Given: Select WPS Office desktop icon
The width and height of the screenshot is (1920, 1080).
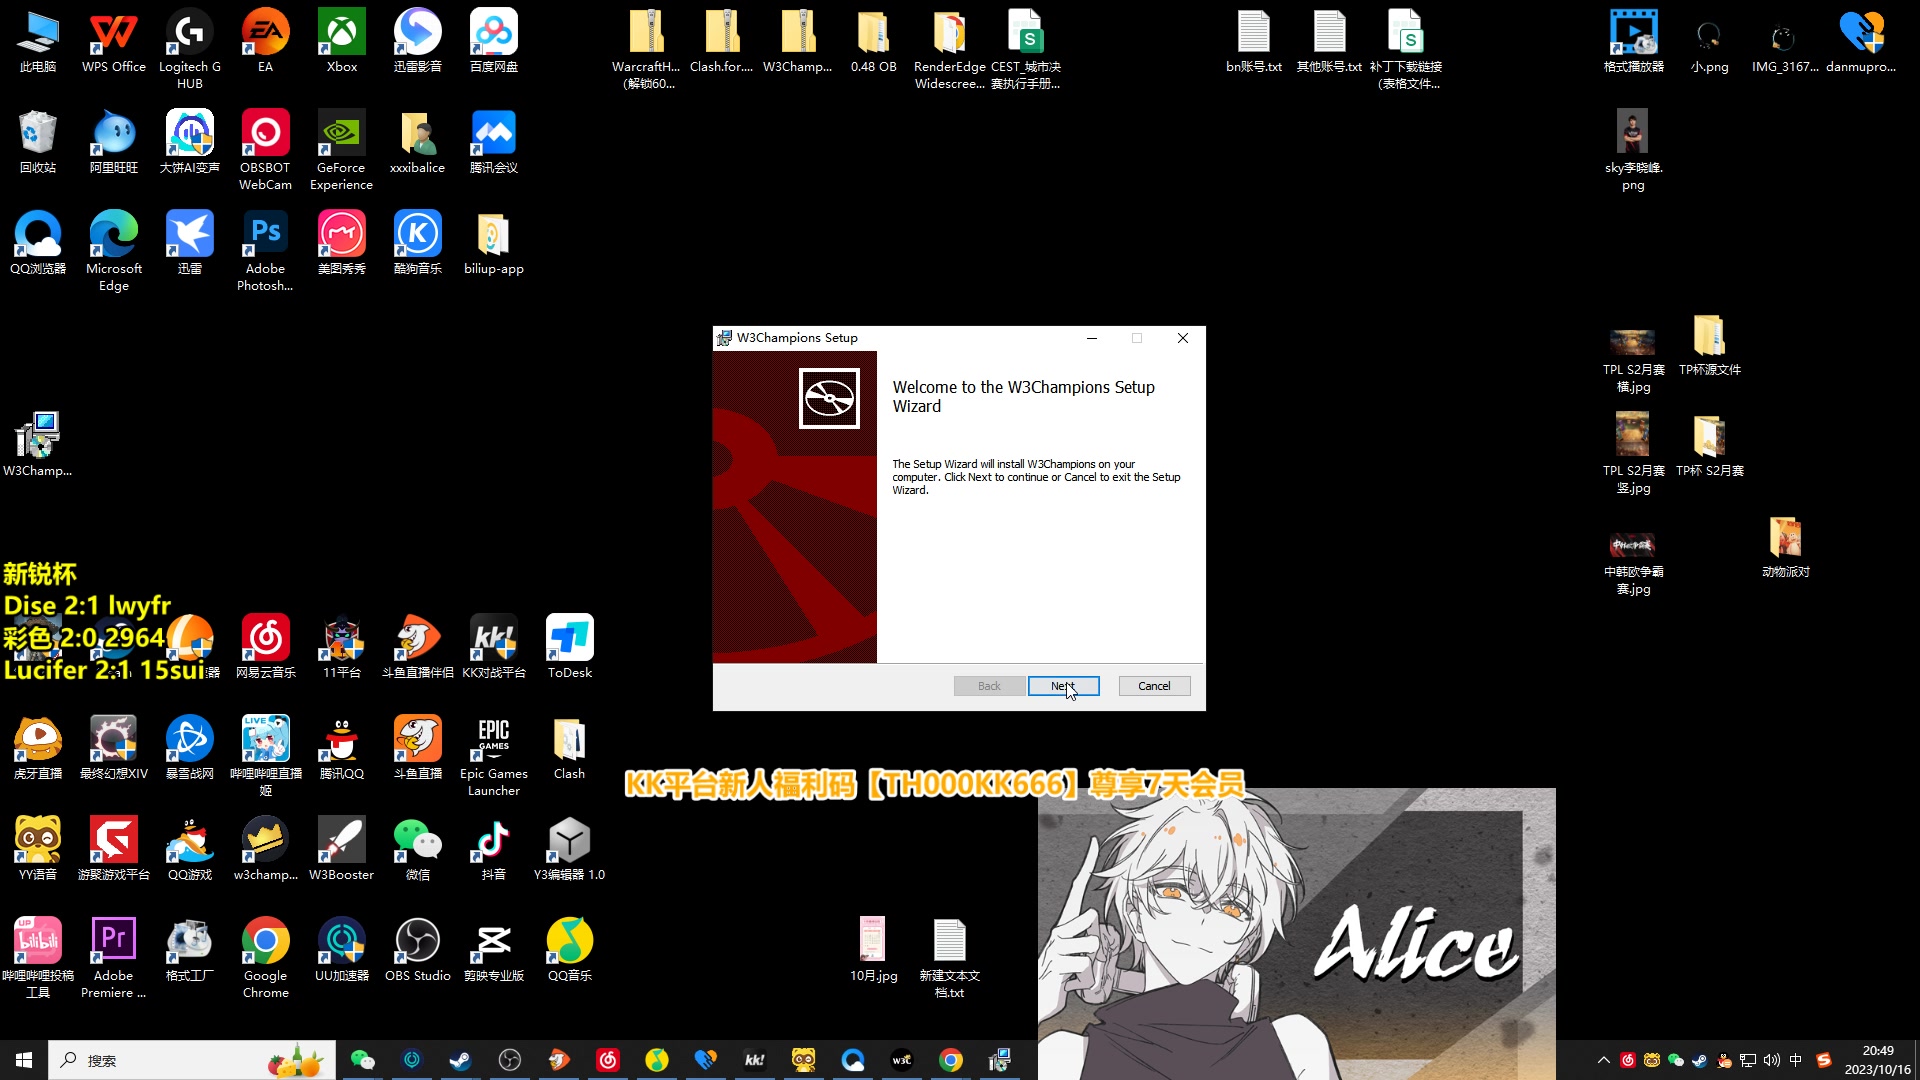Looking at the screenshot, I should pos(114,42).
